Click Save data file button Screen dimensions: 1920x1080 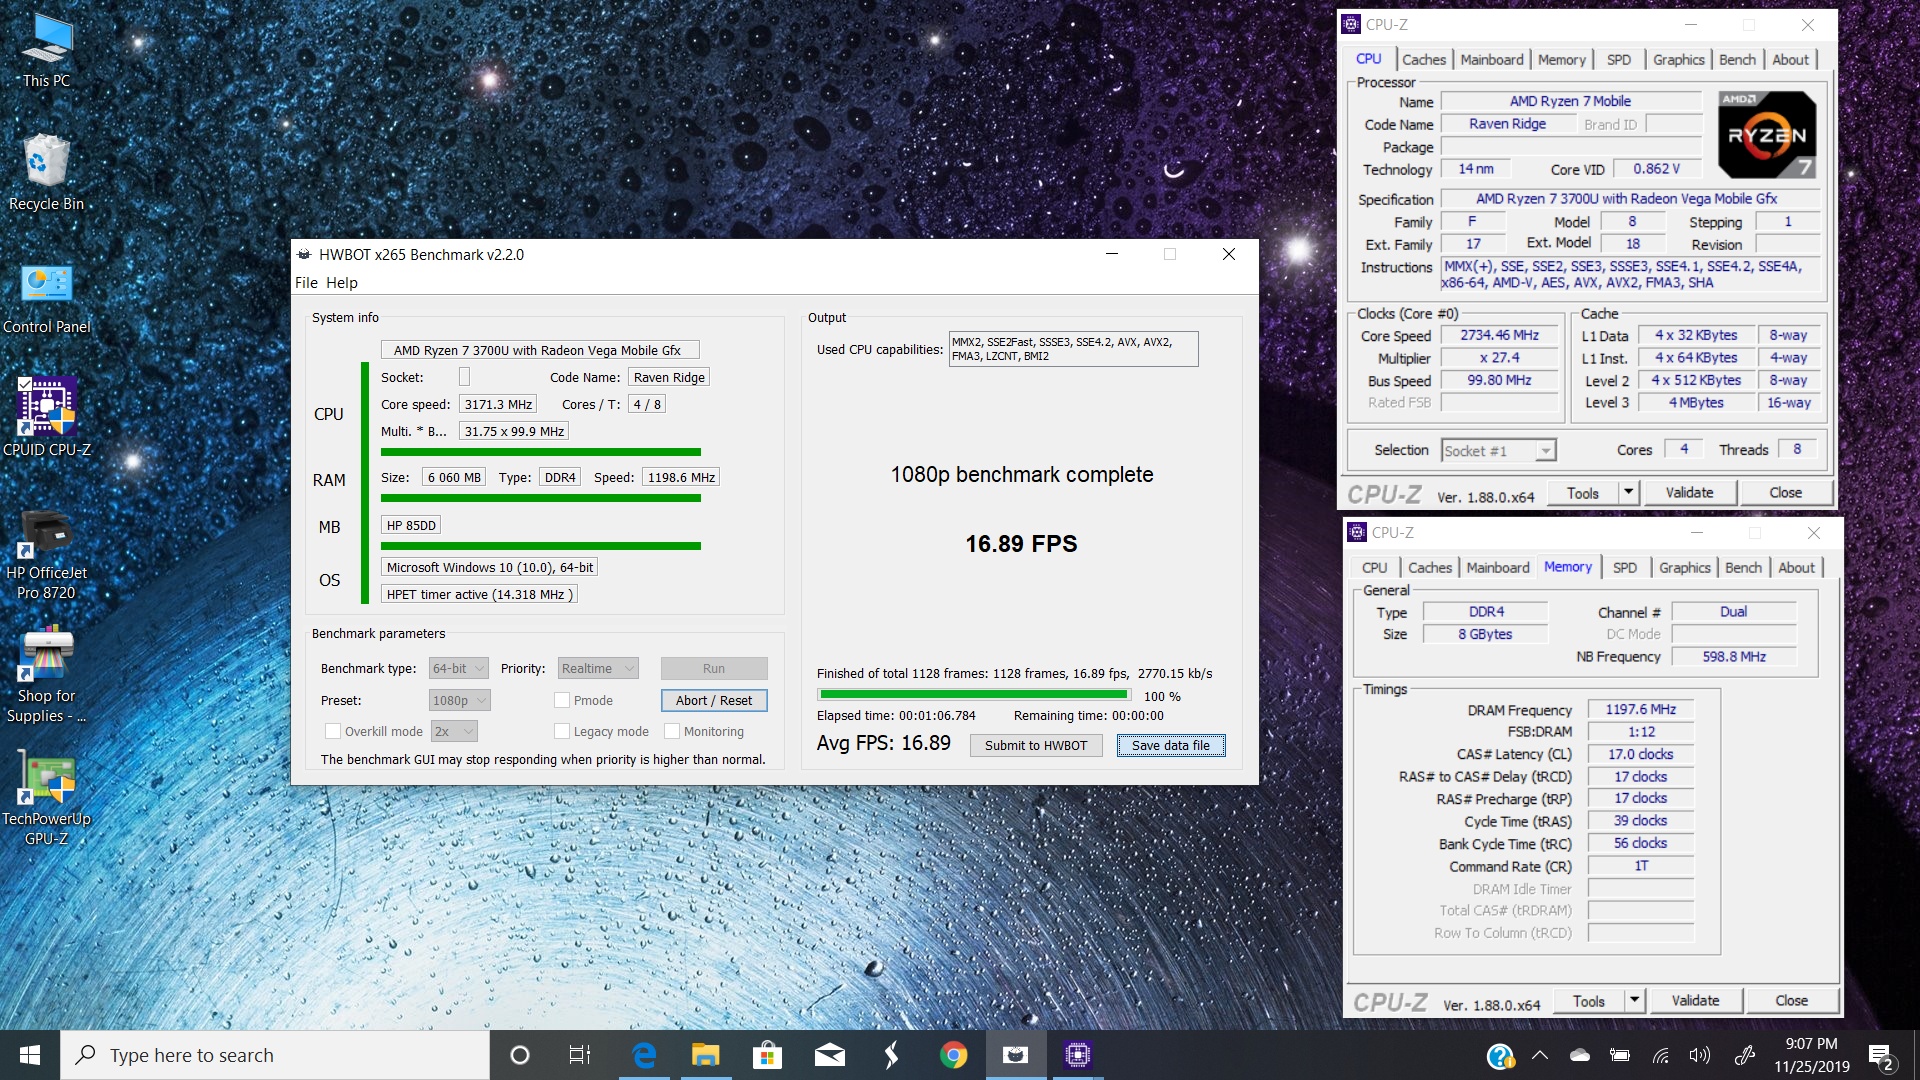(1171, 745)
